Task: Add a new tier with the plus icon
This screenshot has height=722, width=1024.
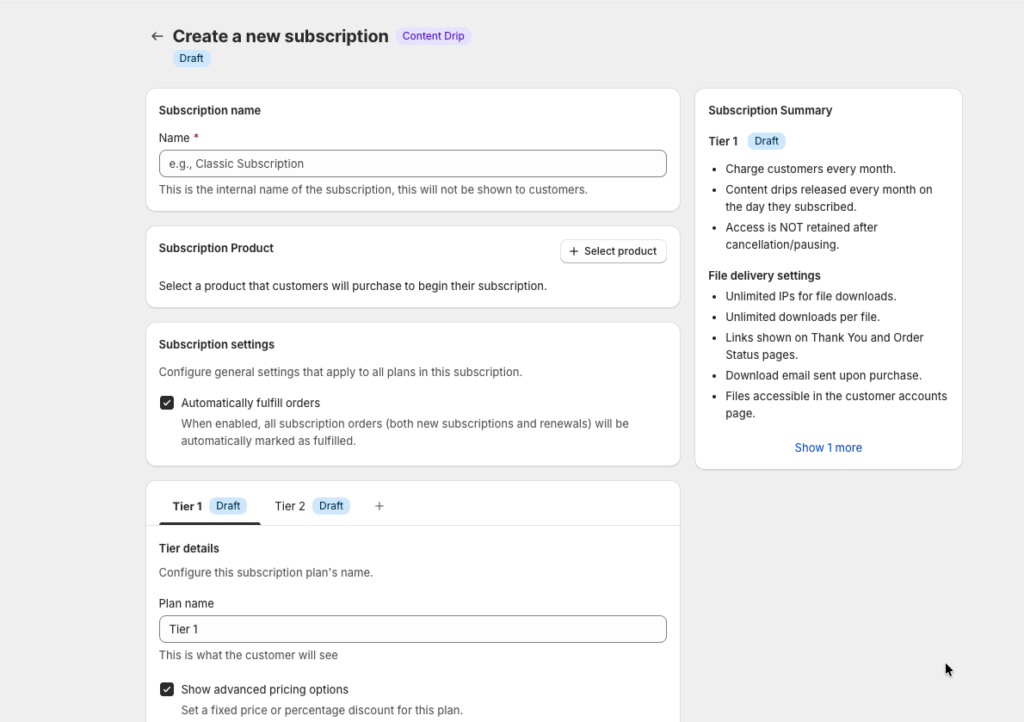Action: [x=379, y=506]
